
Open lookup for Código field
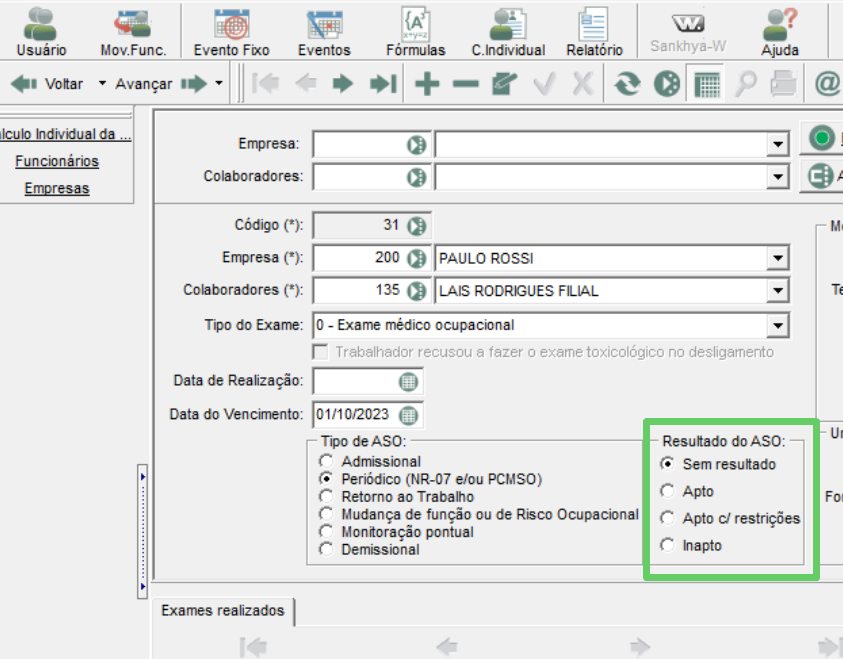click(416, 226)
